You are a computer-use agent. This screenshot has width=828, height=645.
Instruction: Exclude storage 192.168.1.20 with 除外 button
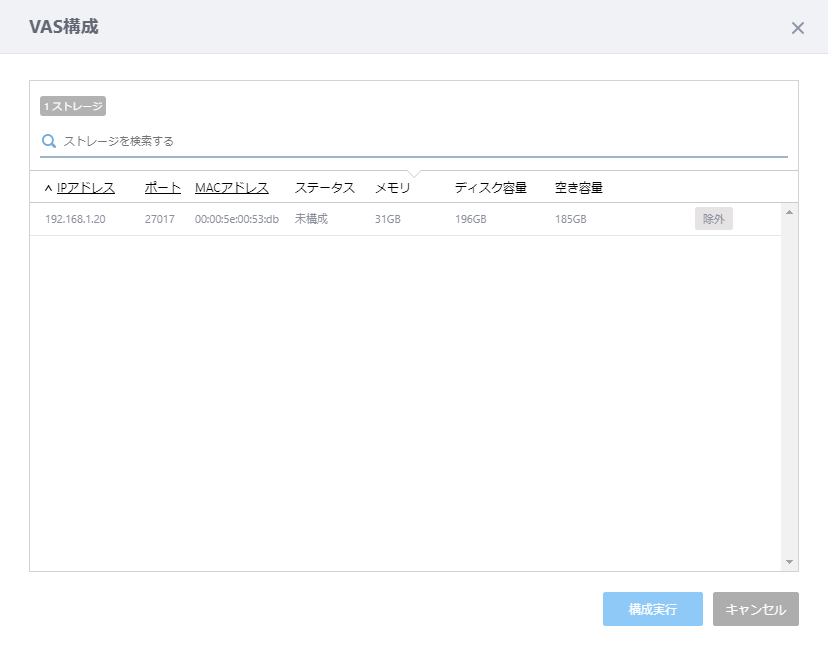713,219
